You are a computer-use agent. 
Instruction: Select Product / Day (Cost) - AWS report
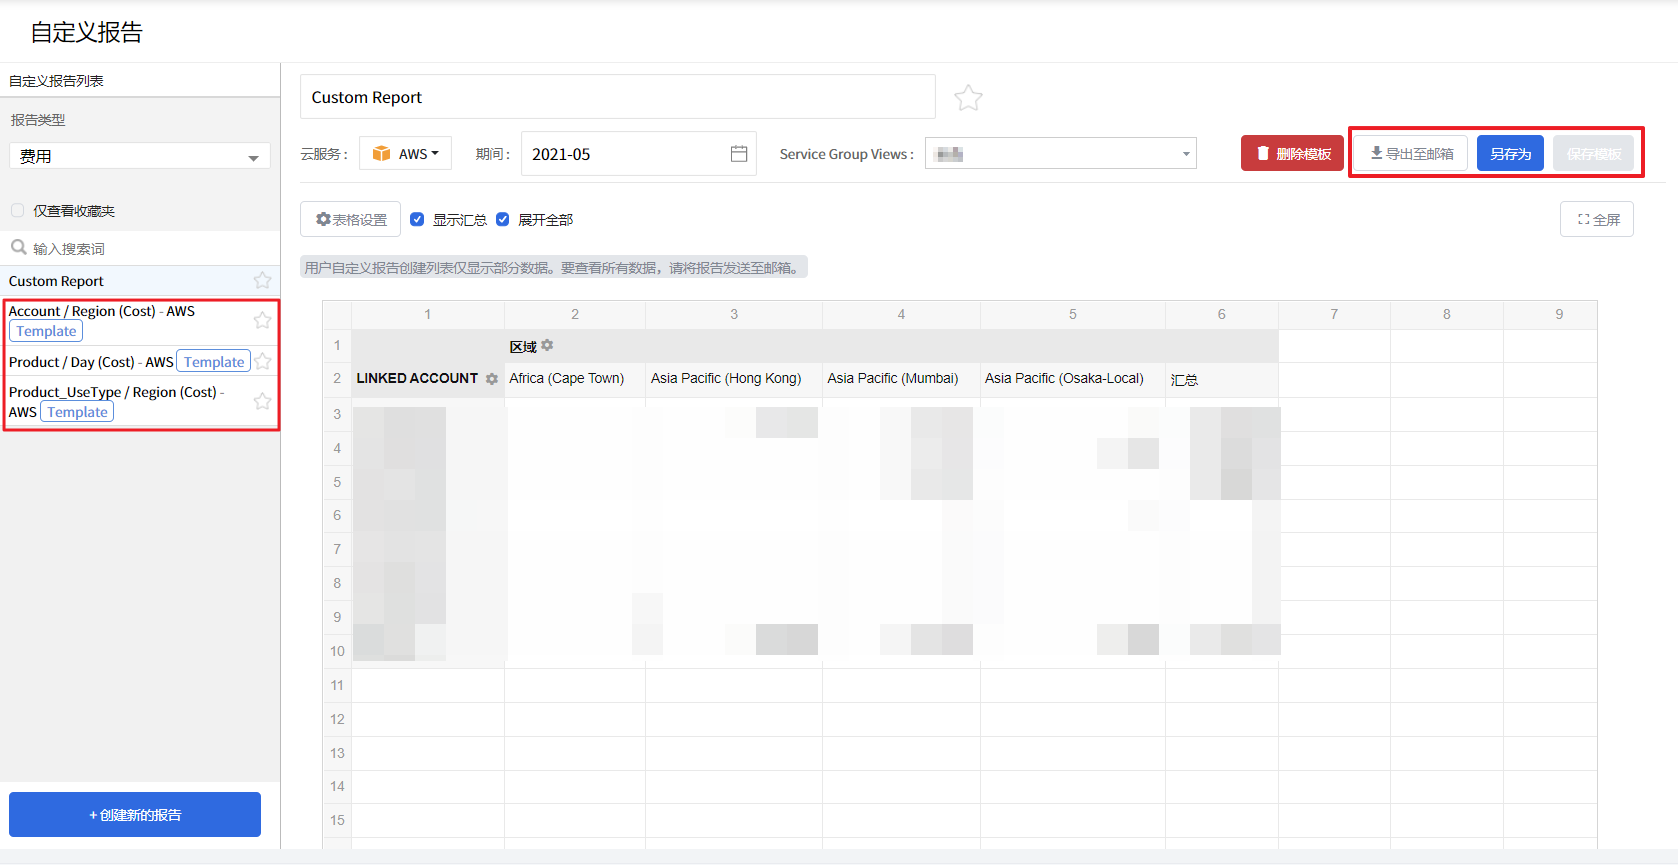tap(90, 362)
